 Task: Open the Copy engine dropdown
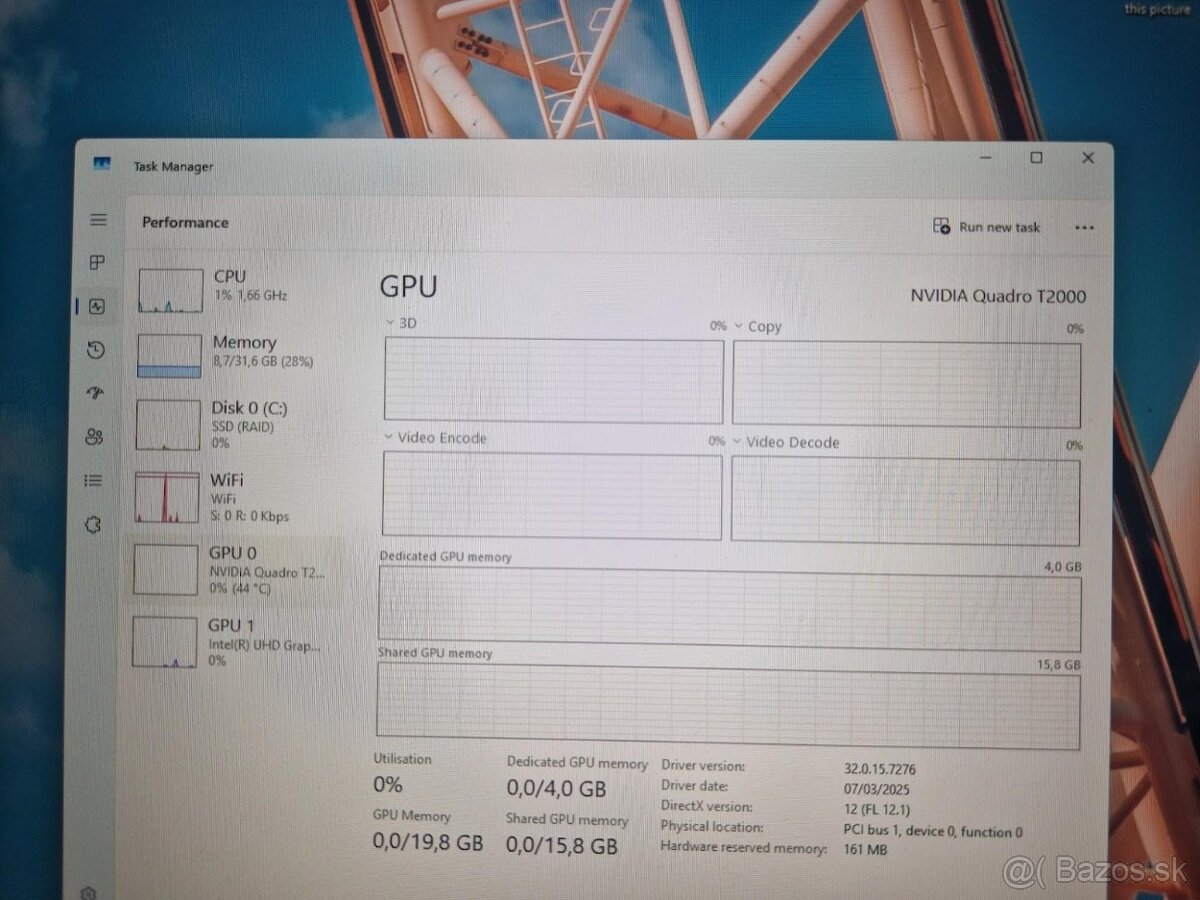point(737,326)
